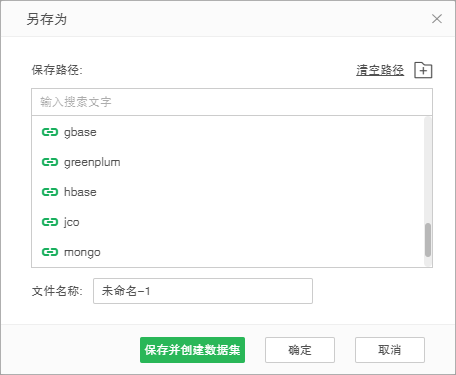Click the new folder icon

click(423, 70)
